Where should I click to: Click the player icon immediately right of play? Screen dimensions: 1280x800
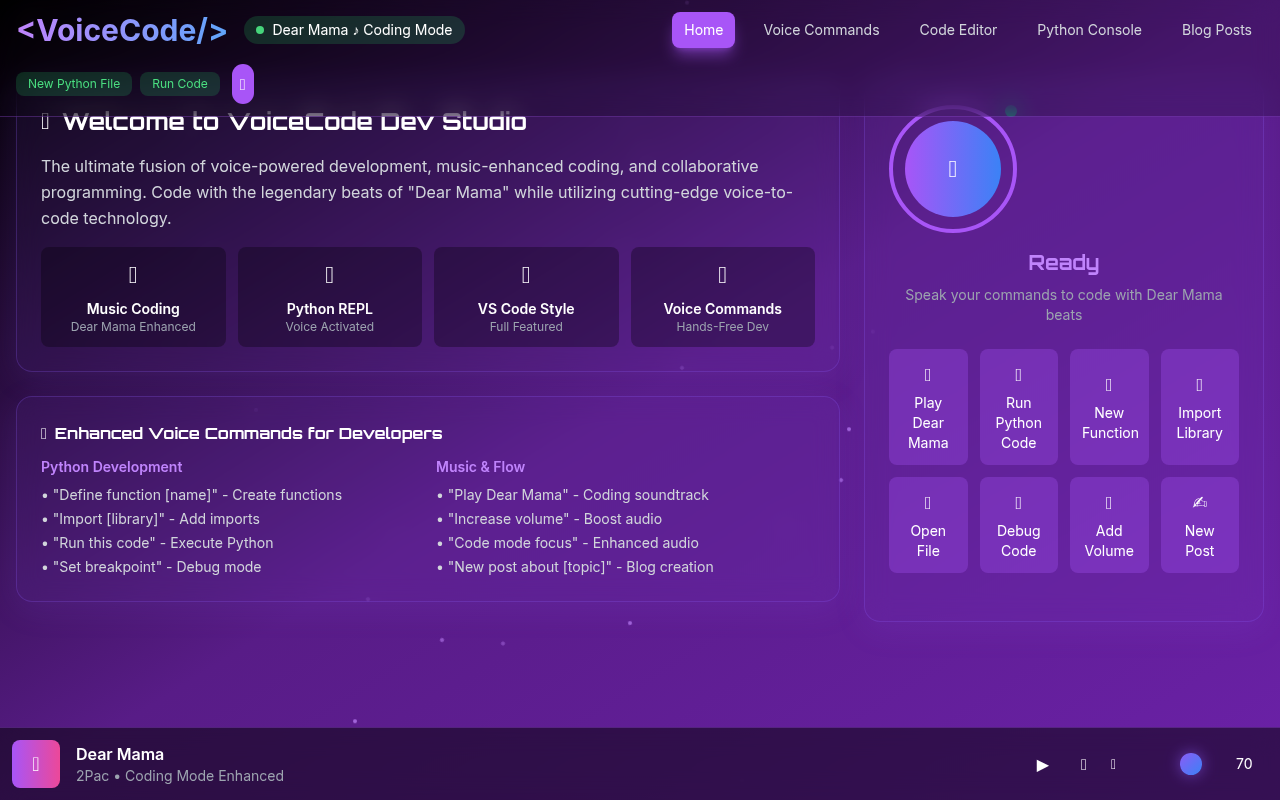(x=1083, y=764)
